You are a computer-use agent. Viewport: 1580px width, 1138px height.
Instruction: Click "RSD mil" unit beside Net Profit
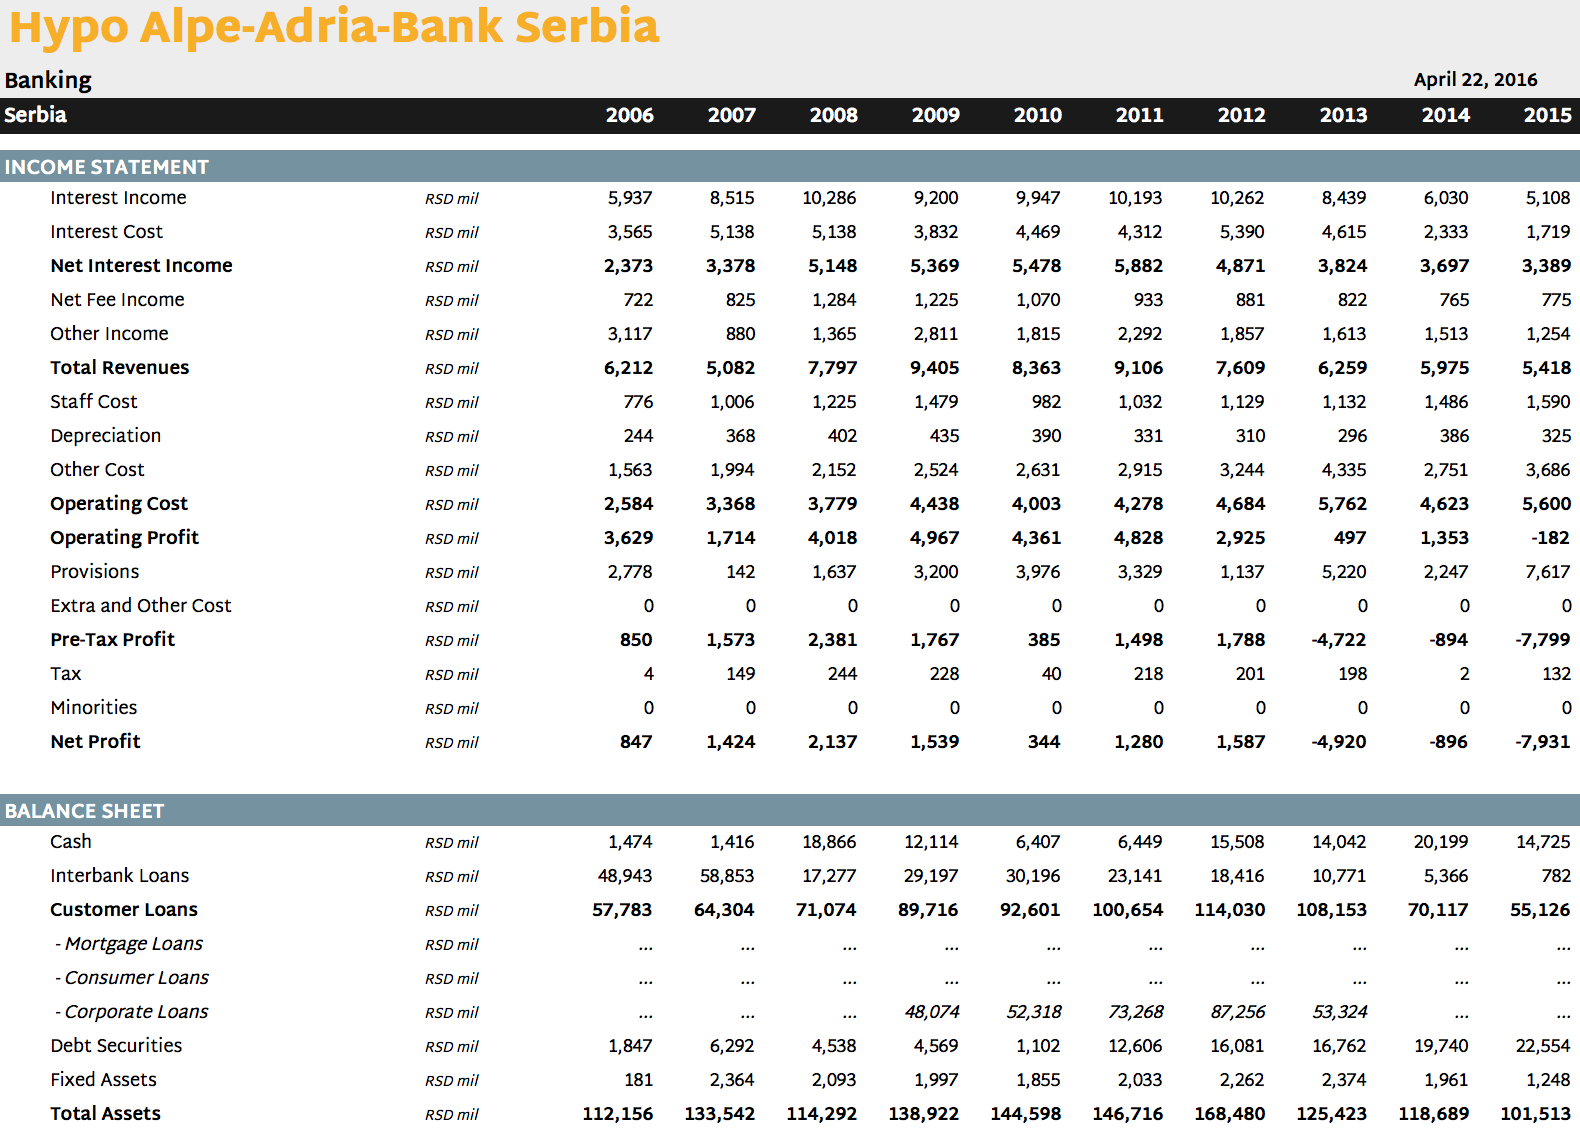pyautogui.click(x=452, y=743)
